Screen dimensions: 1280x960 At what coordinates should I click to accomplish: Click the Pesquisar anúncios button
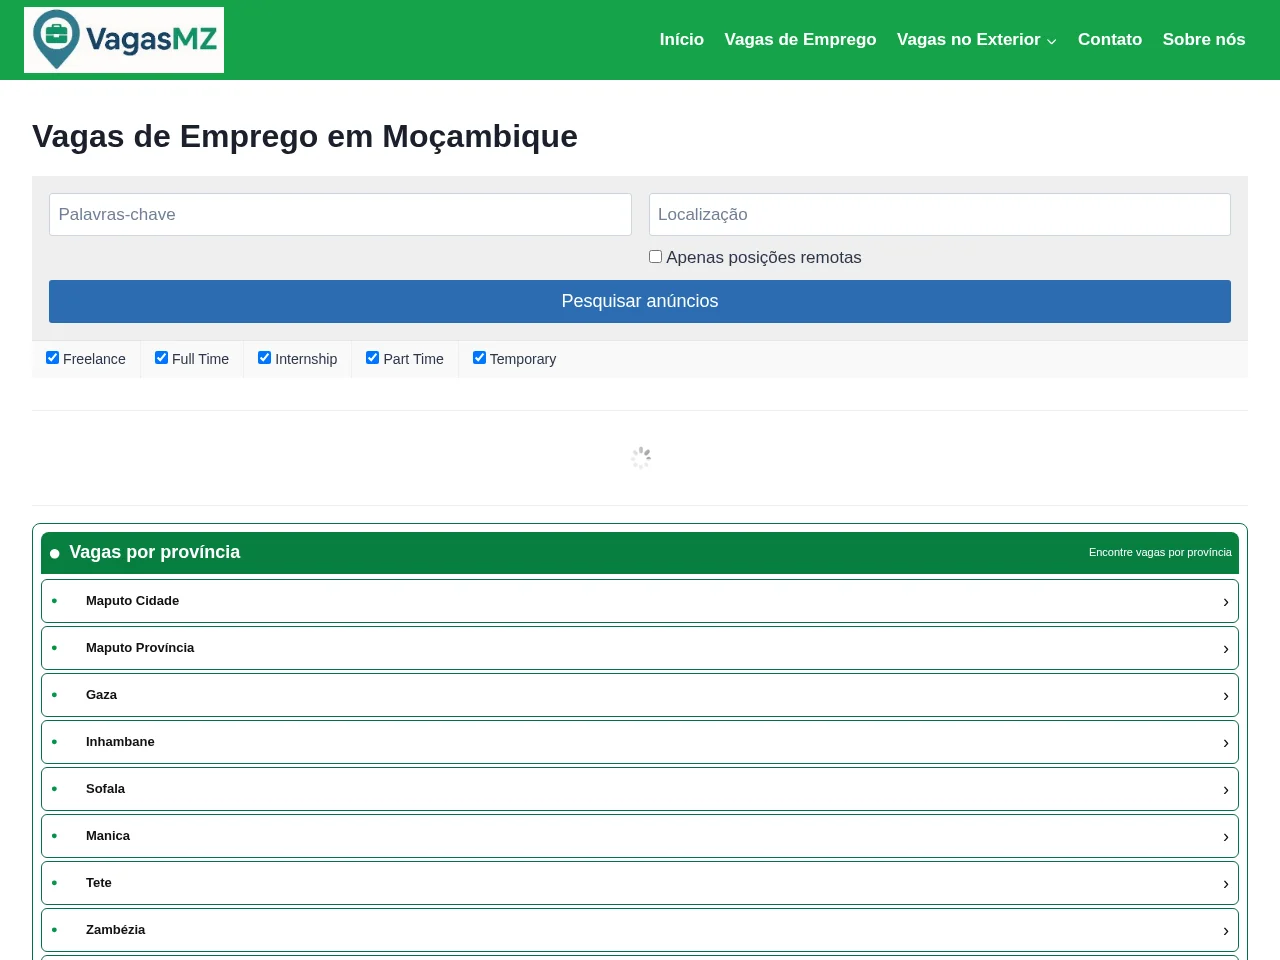point(640,301)
